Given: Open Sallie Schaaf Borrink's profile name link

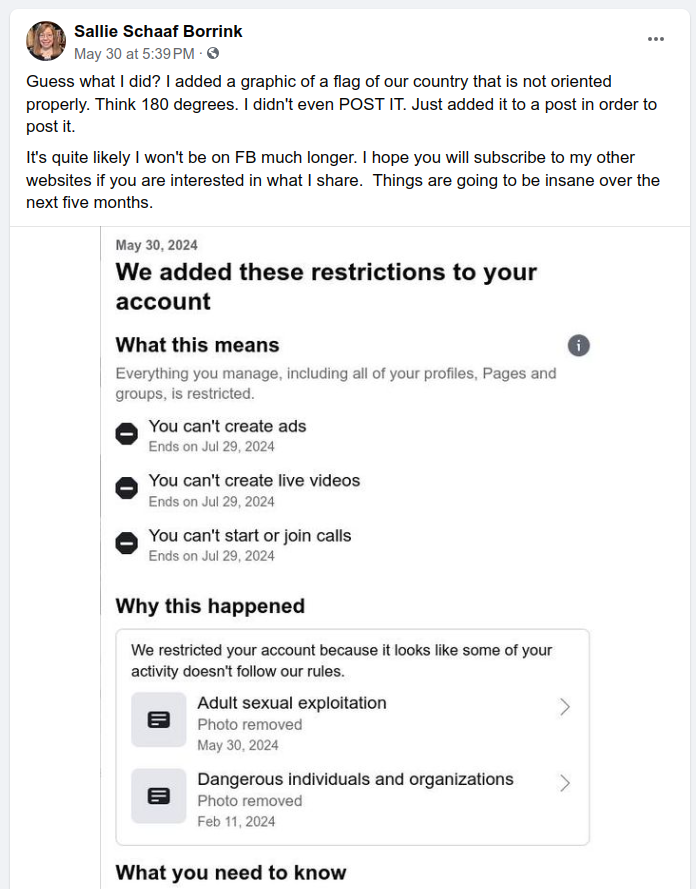Looking at the screenshot, I should pyautogui.click(x=158, y=31).
